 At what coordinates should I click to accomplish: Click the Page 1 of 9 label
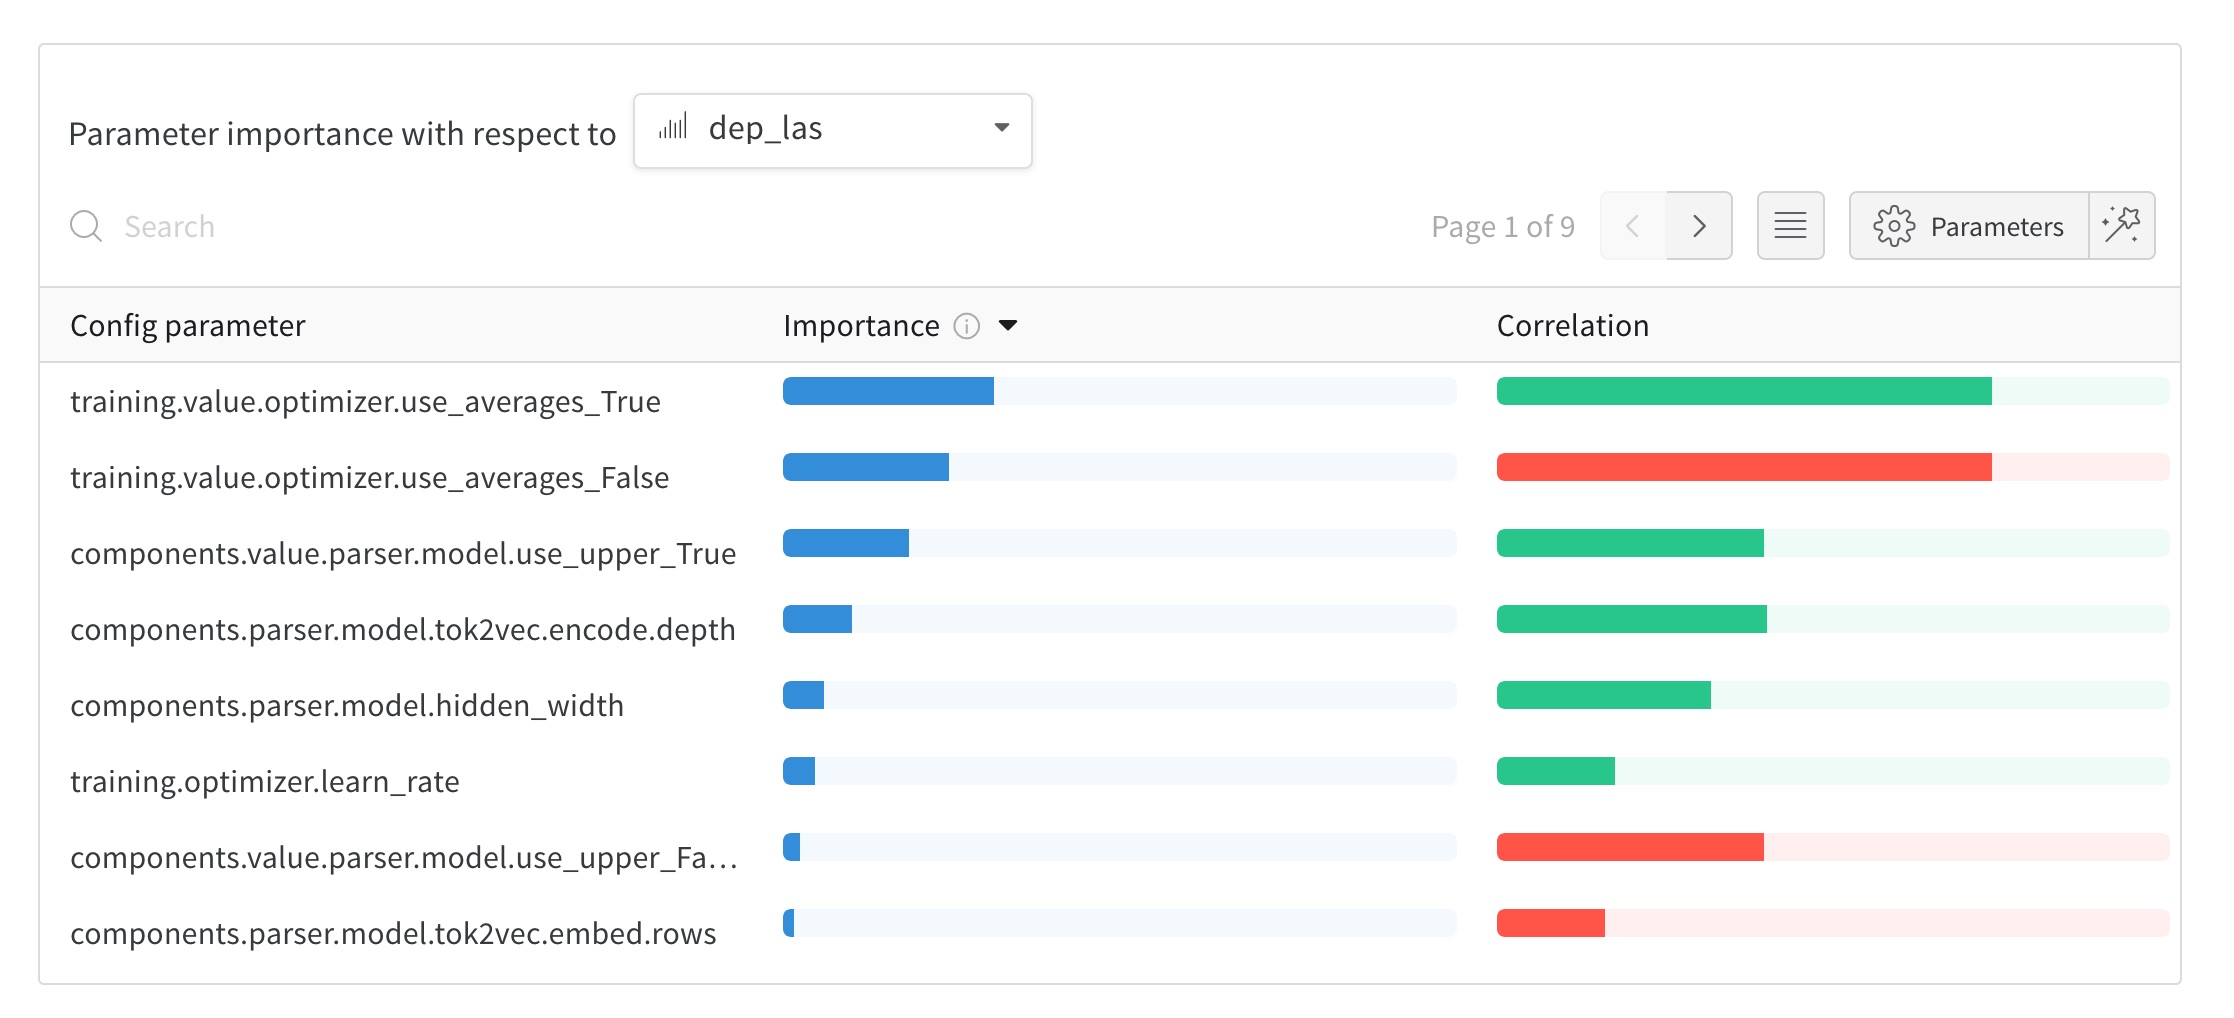[x=1502, y=226]
